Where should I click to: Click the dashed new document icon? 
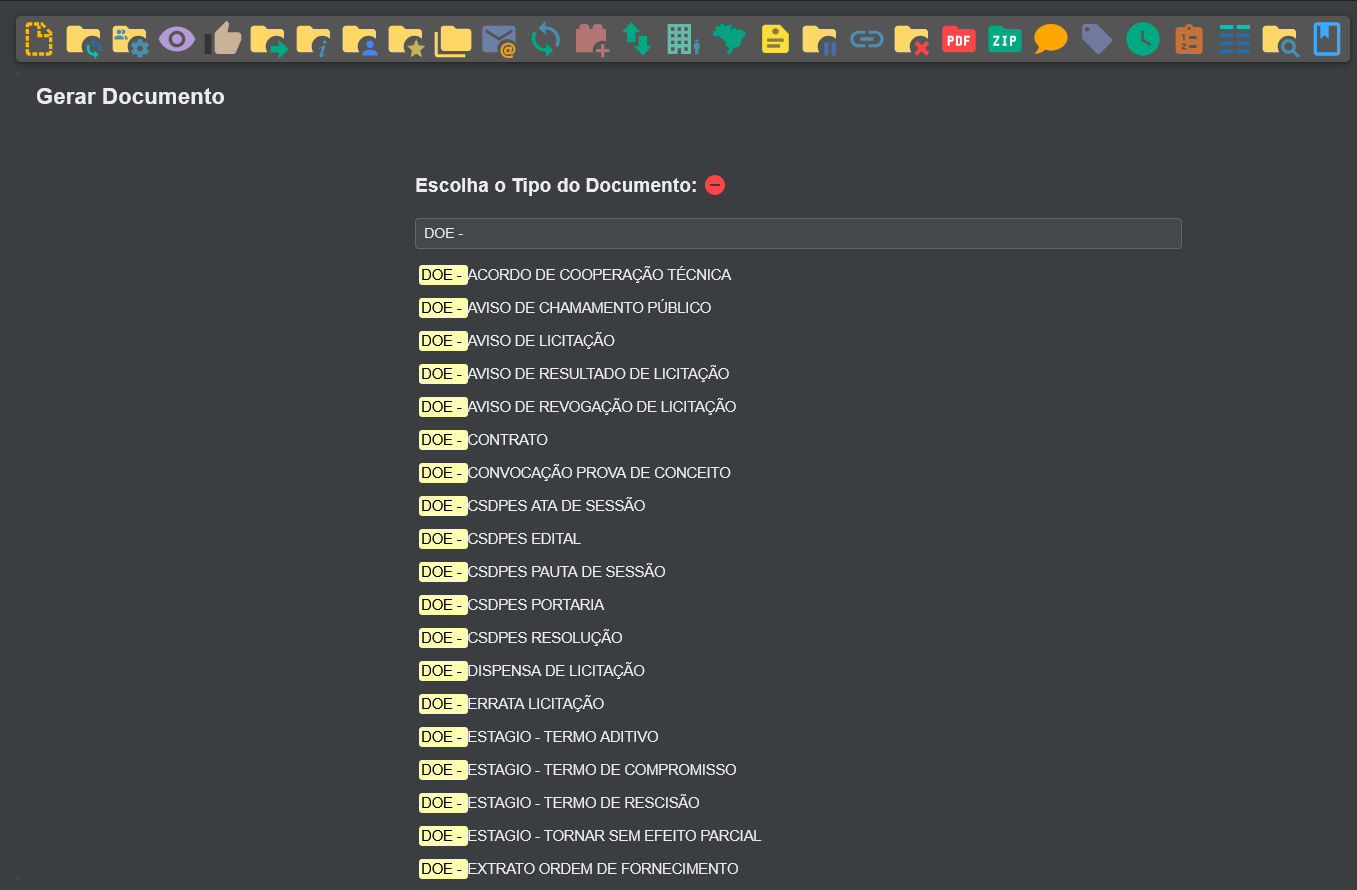39,40
